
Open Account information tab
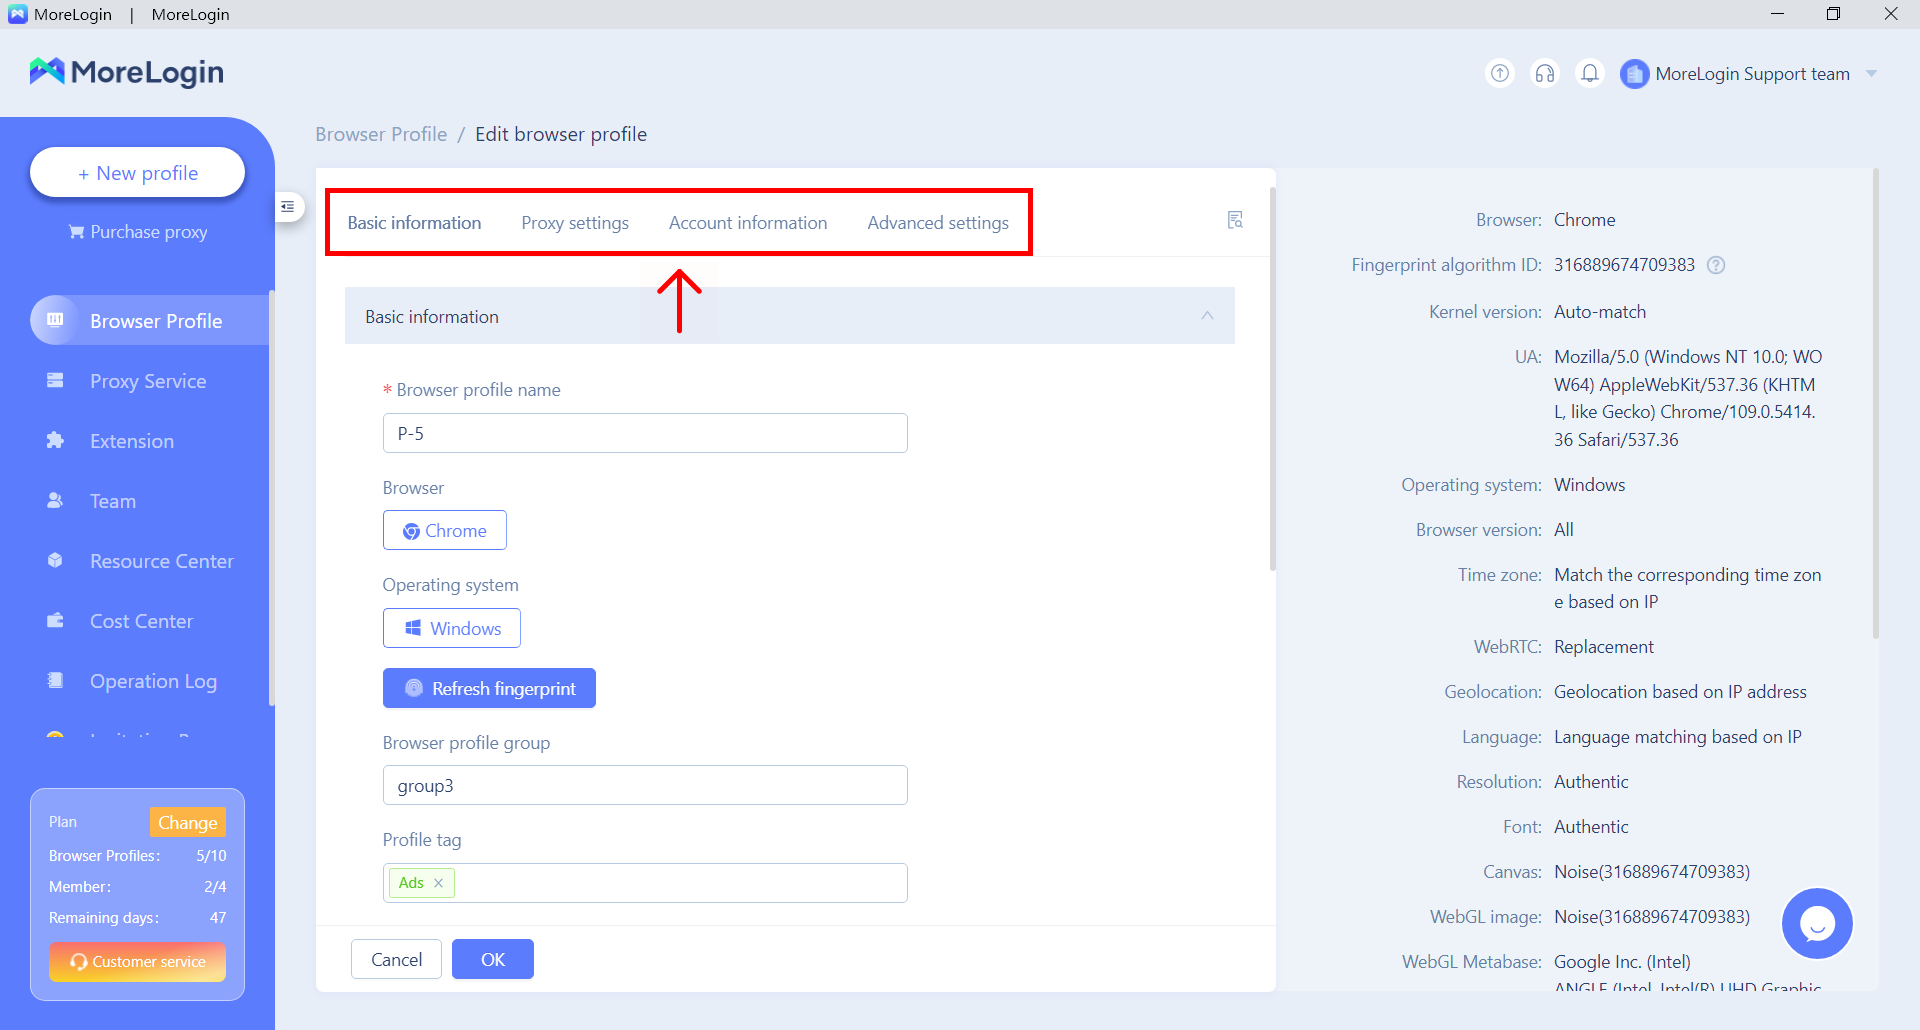(x=748, y=223)
